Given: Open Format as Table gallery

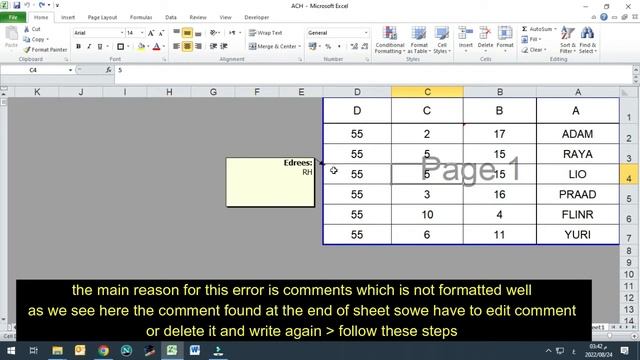Looking at the screenshot, I should pyautogui.click(x=419, y=40).
